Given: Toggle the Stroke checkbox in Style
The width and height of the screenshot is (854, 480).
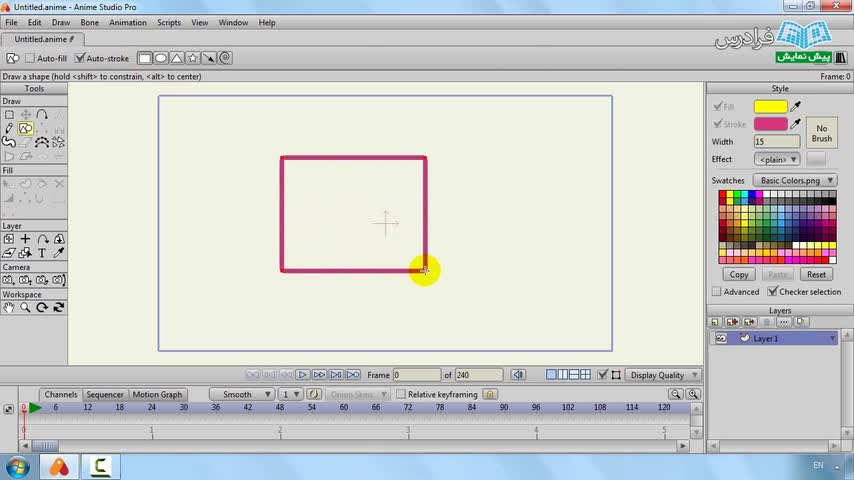Looking at the screenshot, I should 717,124.
